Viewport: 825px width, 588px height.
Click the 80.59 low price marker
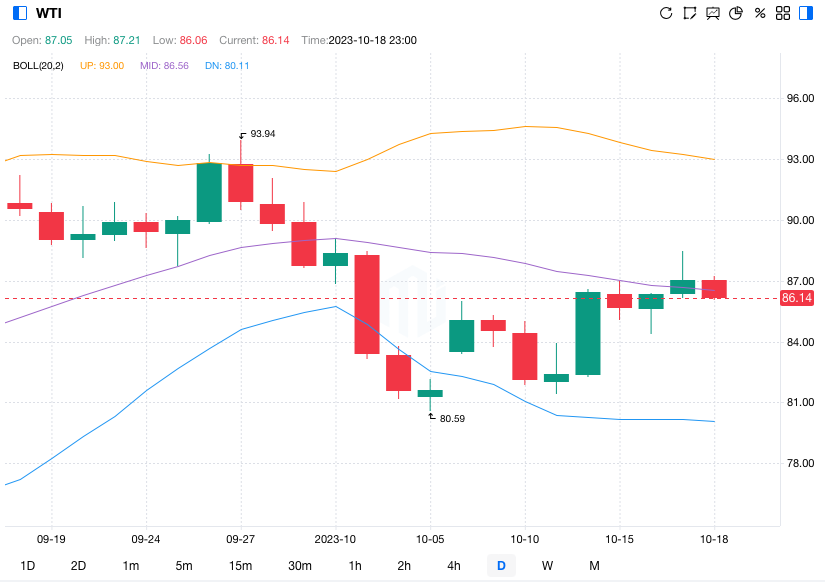(451, 418)
